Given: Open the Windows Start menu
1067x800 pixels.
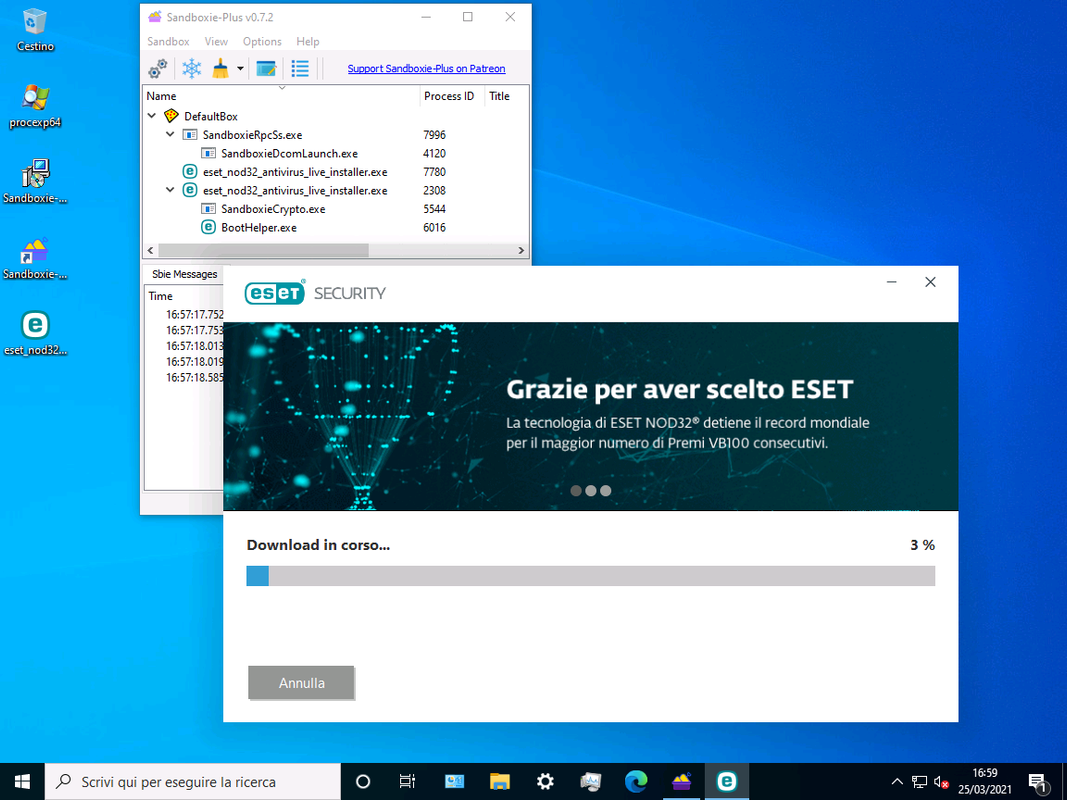Looking at the screenshot, I should [x=22, y=782].
